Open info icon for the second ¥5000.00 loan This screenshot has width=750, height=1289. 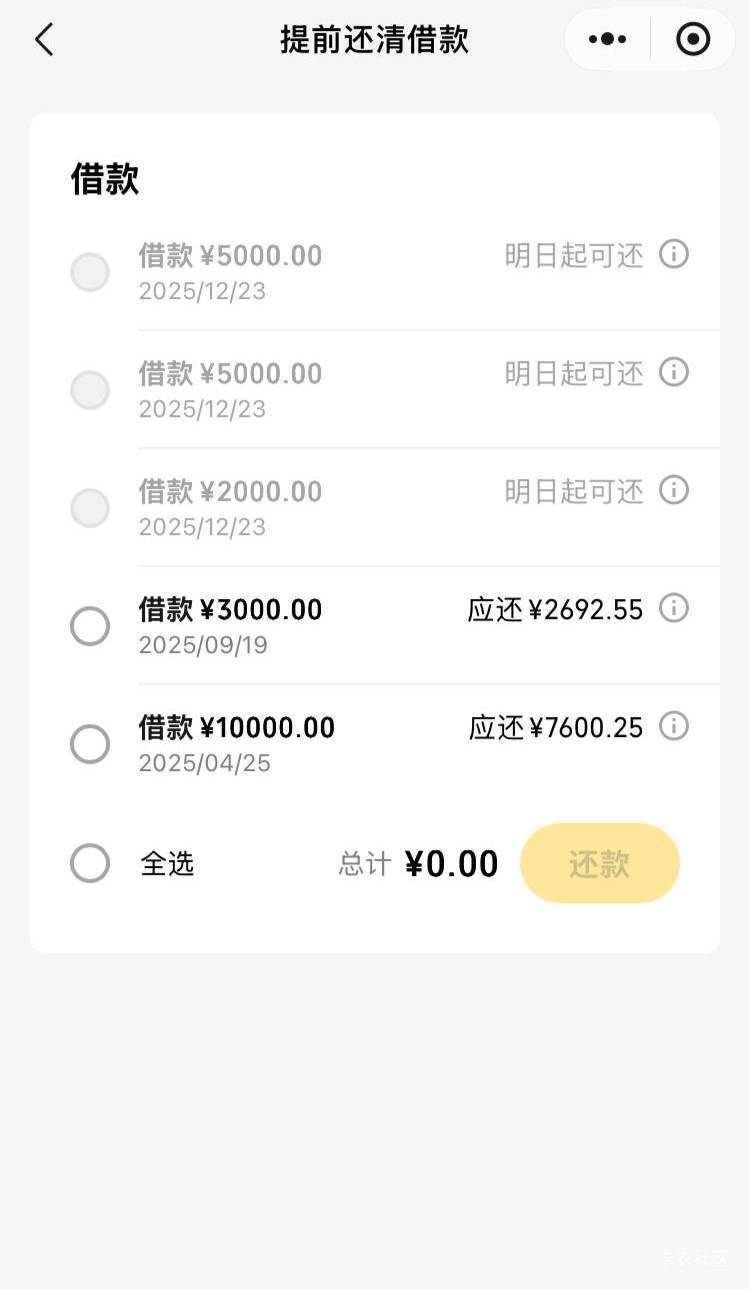click(674, 373)
